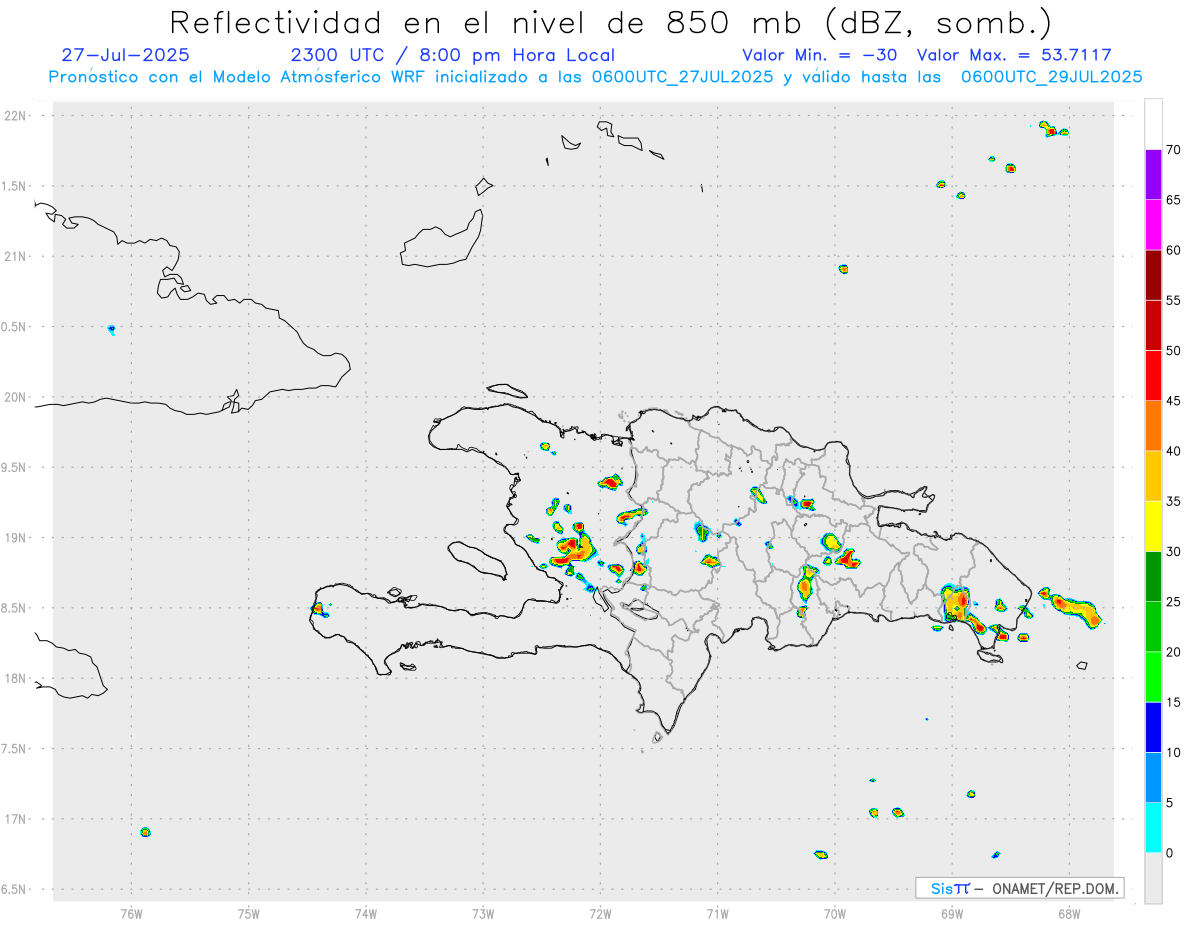The width and height of the screenshot is (1200, 927).
Task: Click the colorbar value label '70'
Action: point(1174,150)
